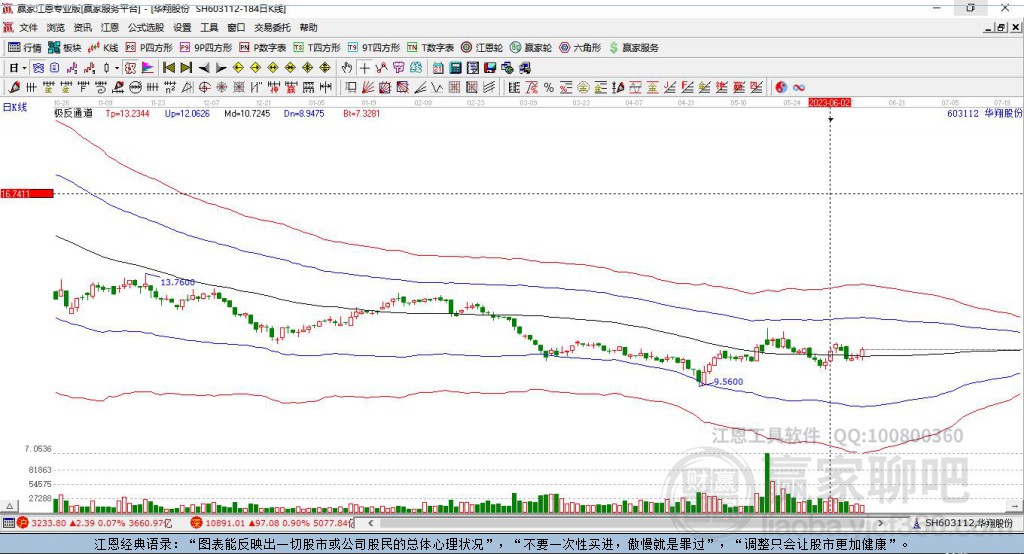This screenshot has width=1024, height=554.
Task: Open the 窗口 menu
Action: click(x=236, y=27)
